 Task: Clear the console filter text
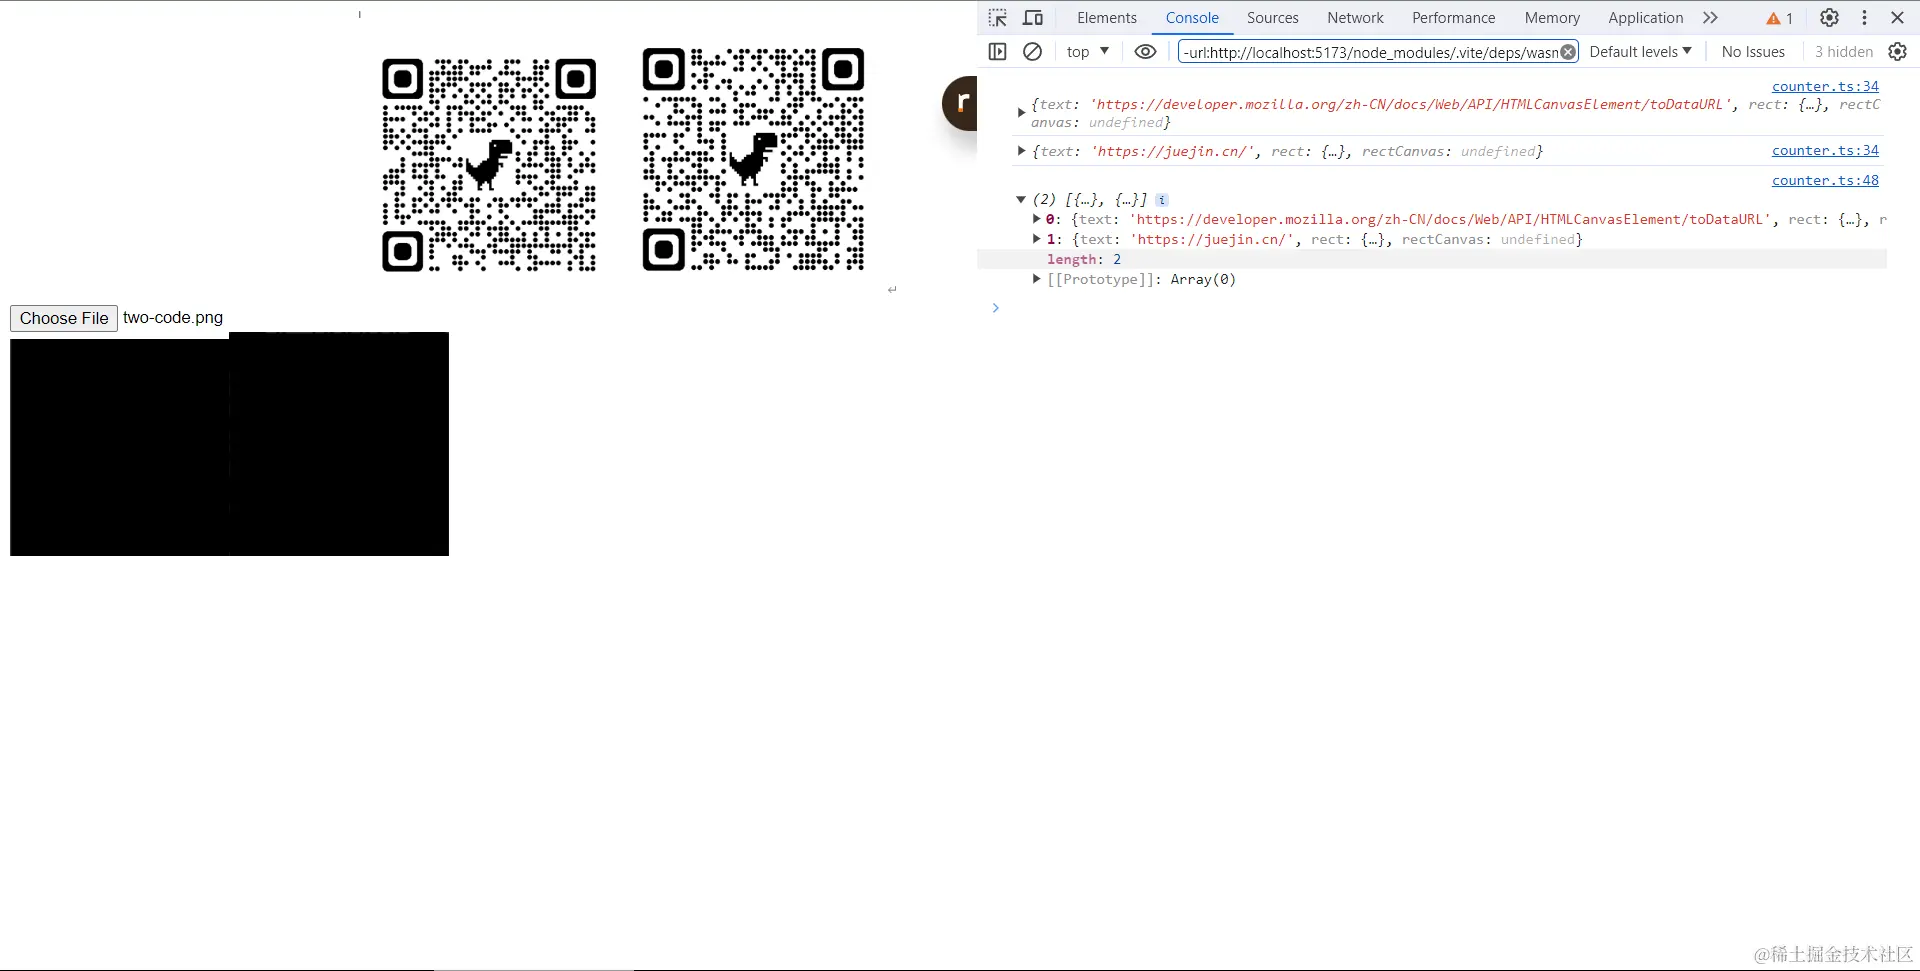point(1568,52)
